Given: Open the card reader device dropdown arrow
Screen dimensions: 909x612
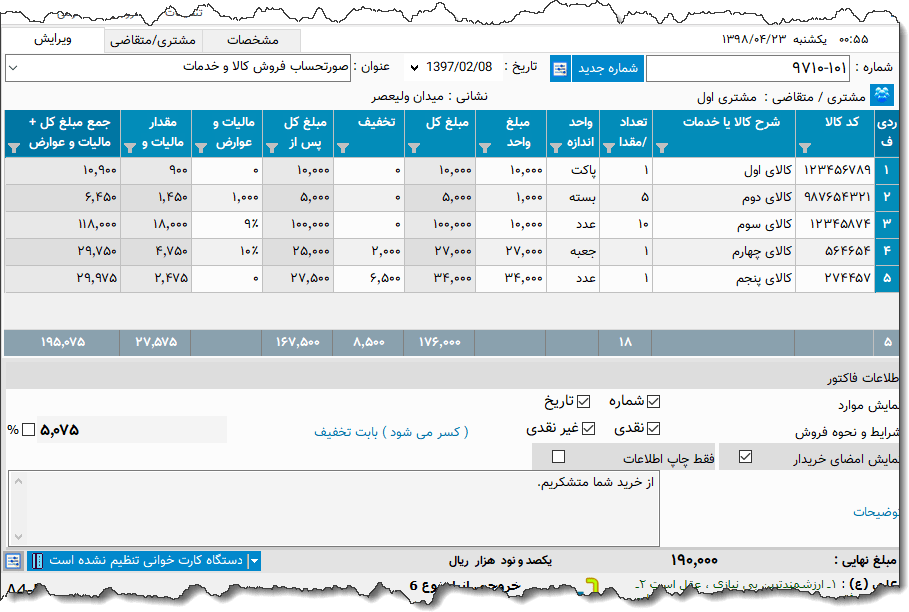Looking at the screenshot, I should click(254, 561).
